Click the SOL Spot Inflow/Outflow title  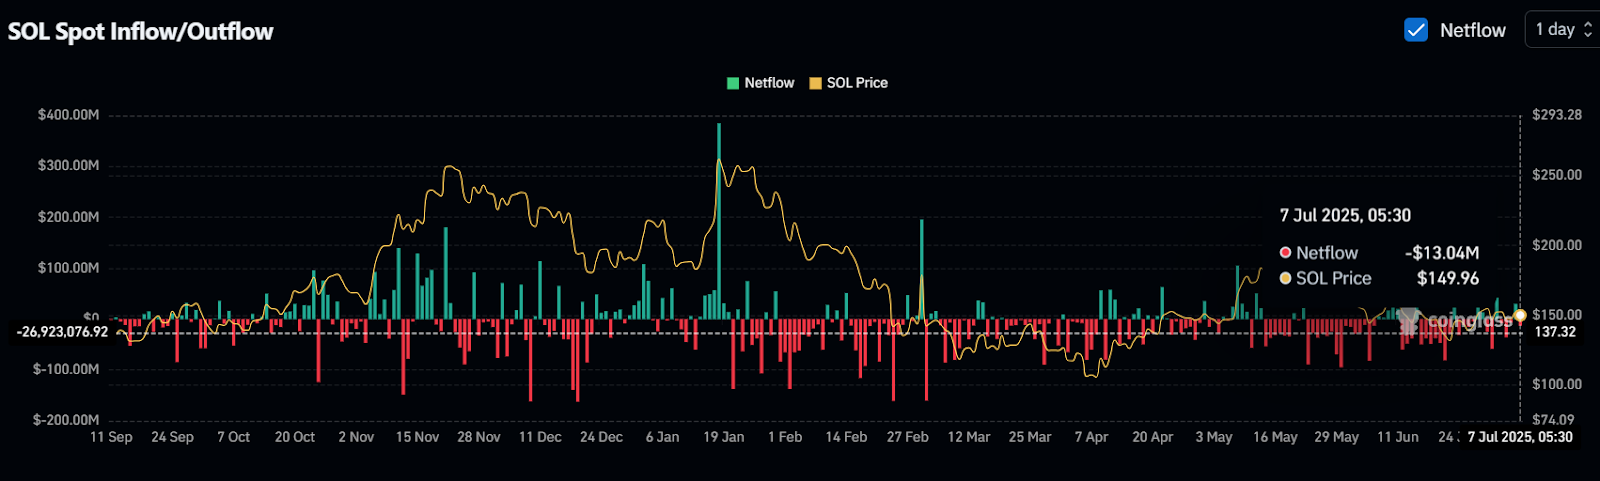click(140, 31)
